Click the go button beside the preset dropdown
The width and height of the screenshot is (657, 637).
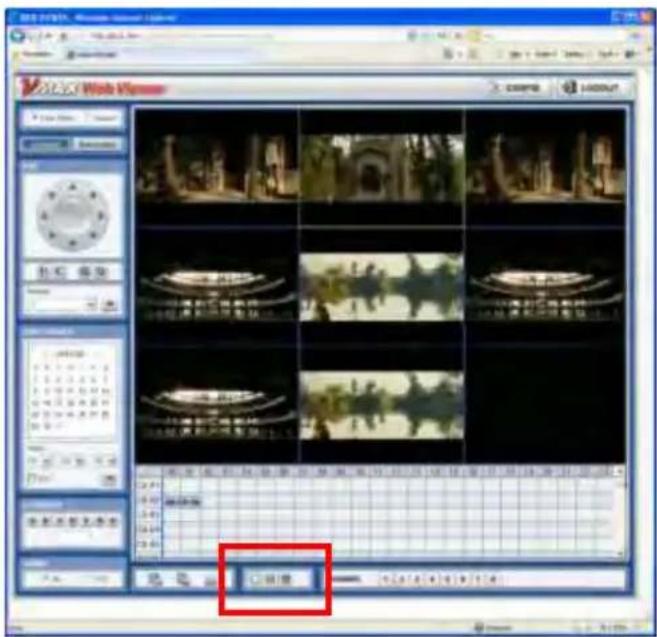click(109, 305)
